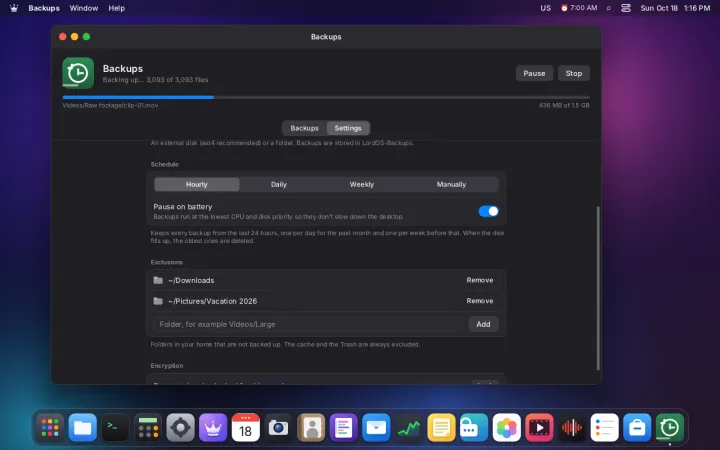
Task: Open the password lock app in dock
Action: pos(474,428)
